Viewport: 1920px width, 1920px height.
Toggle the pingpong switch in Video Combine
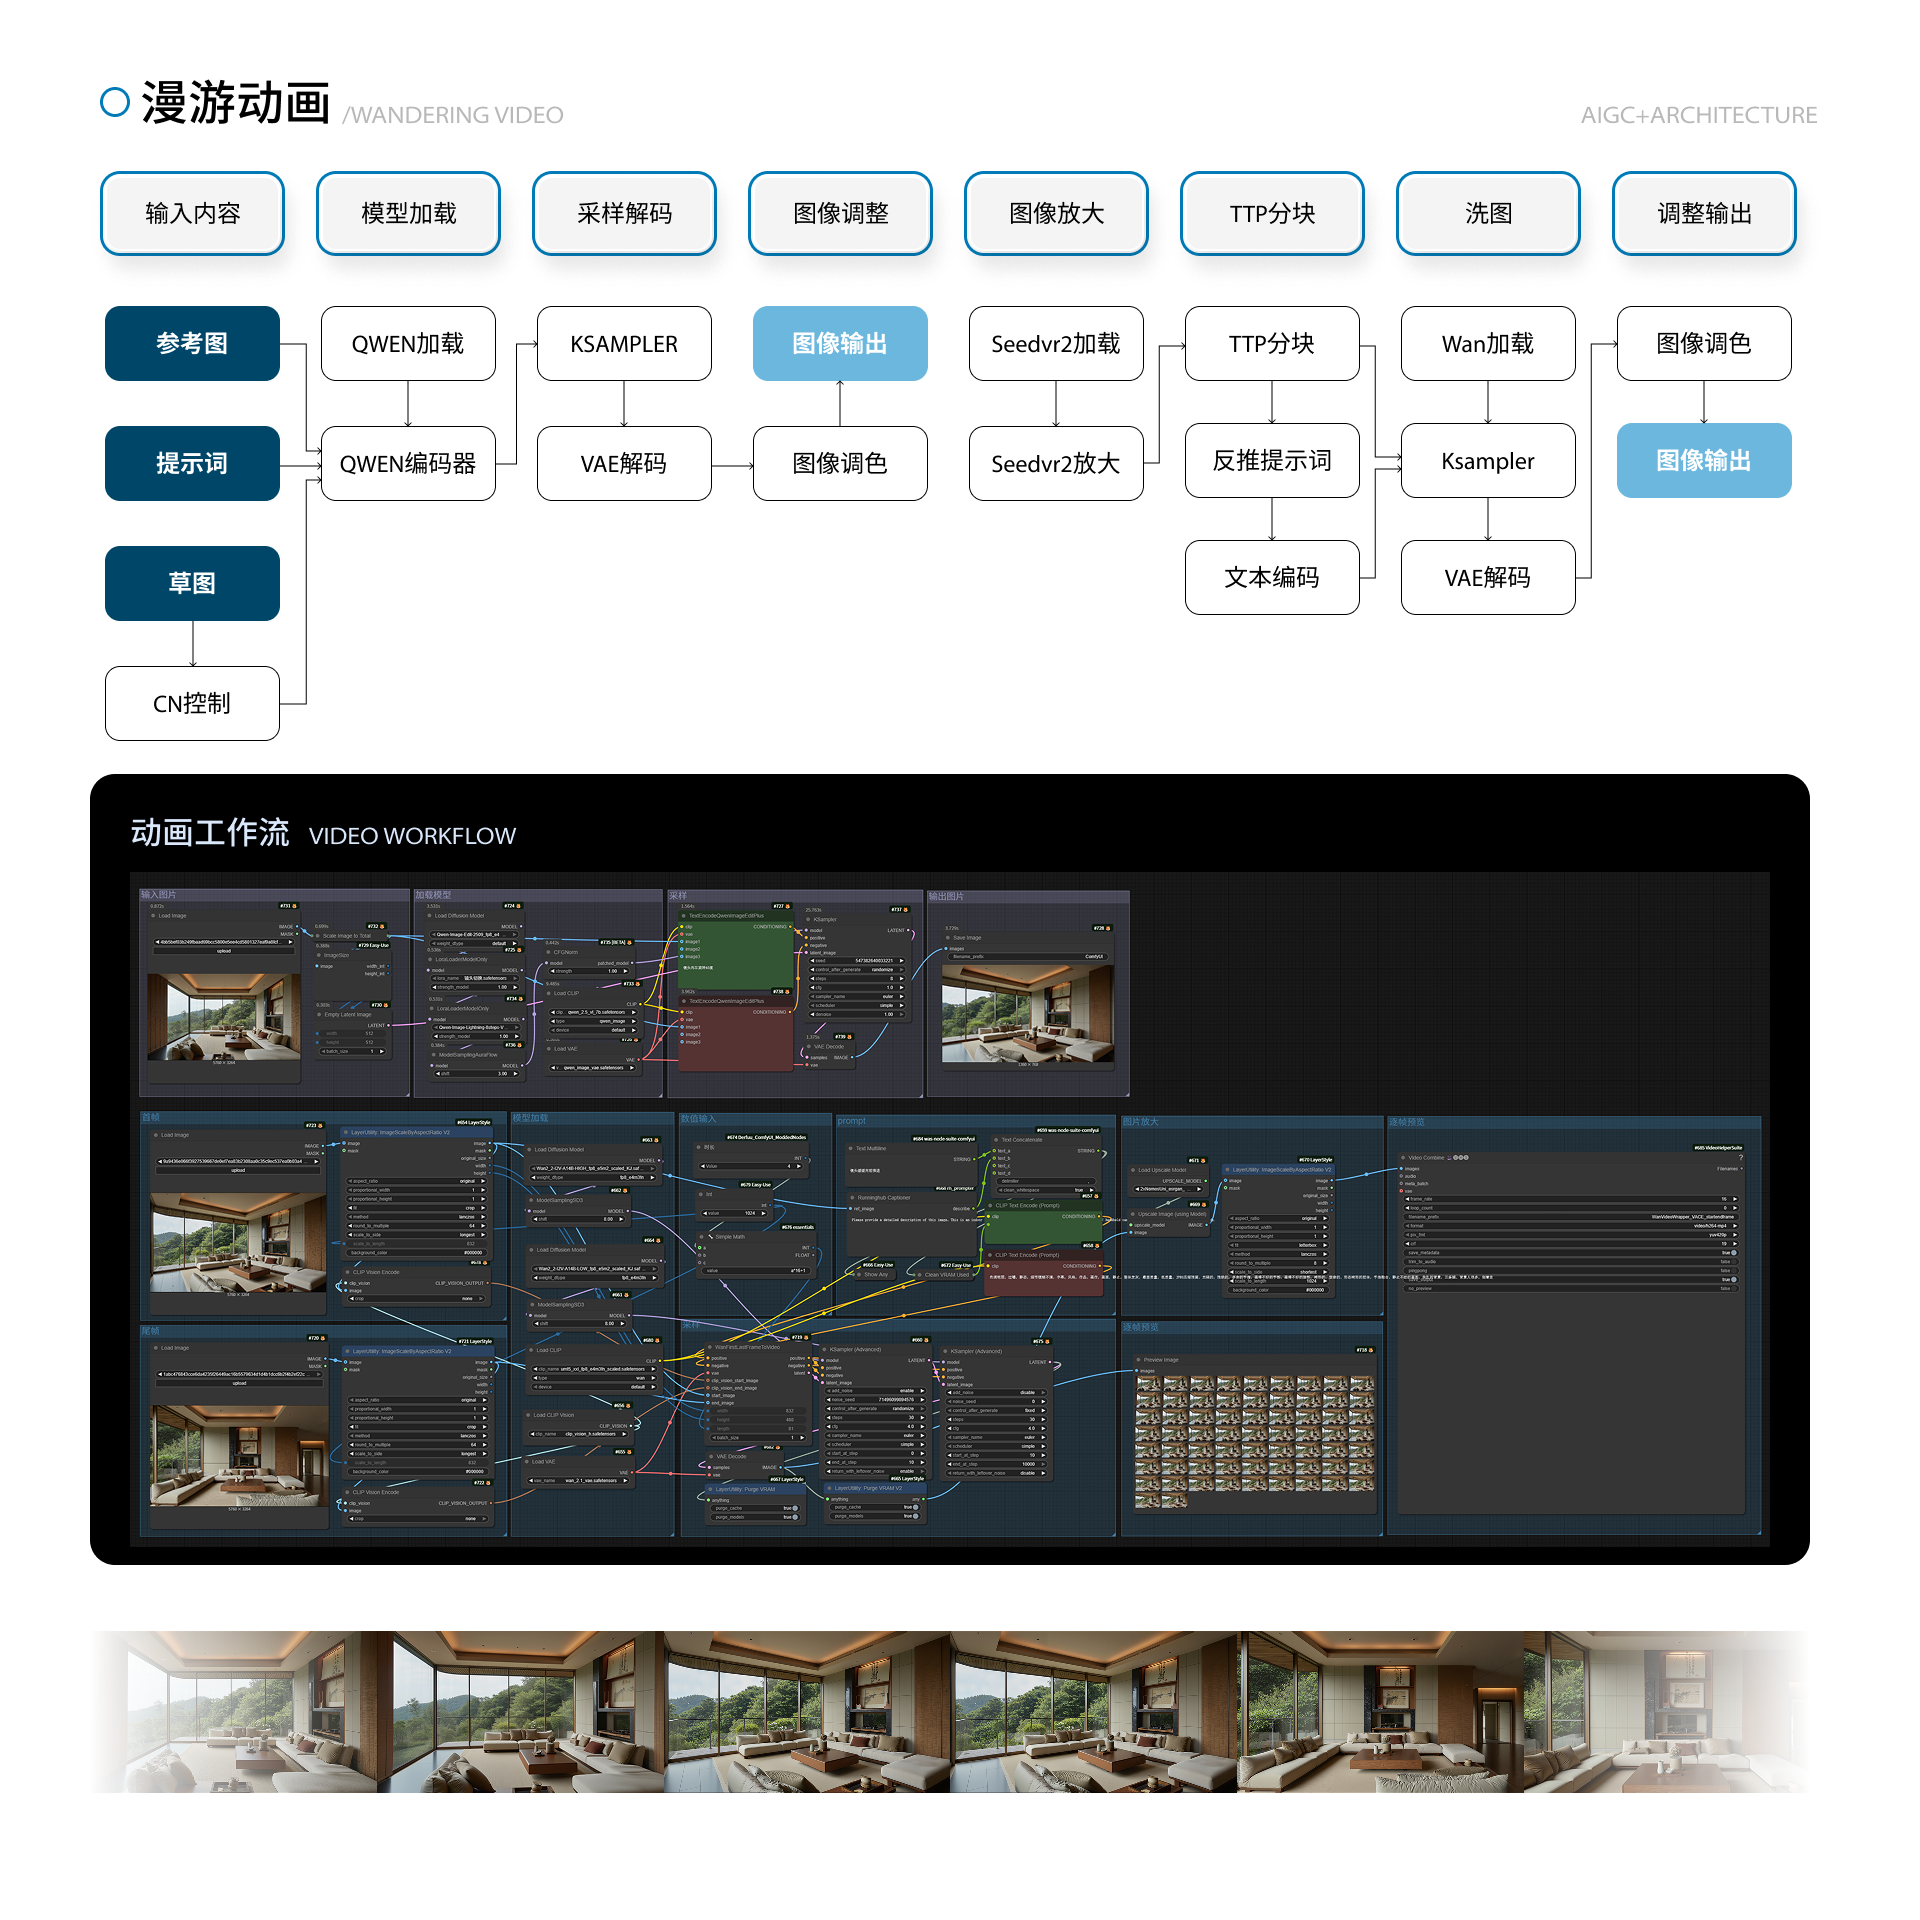click(1732, 1270)
